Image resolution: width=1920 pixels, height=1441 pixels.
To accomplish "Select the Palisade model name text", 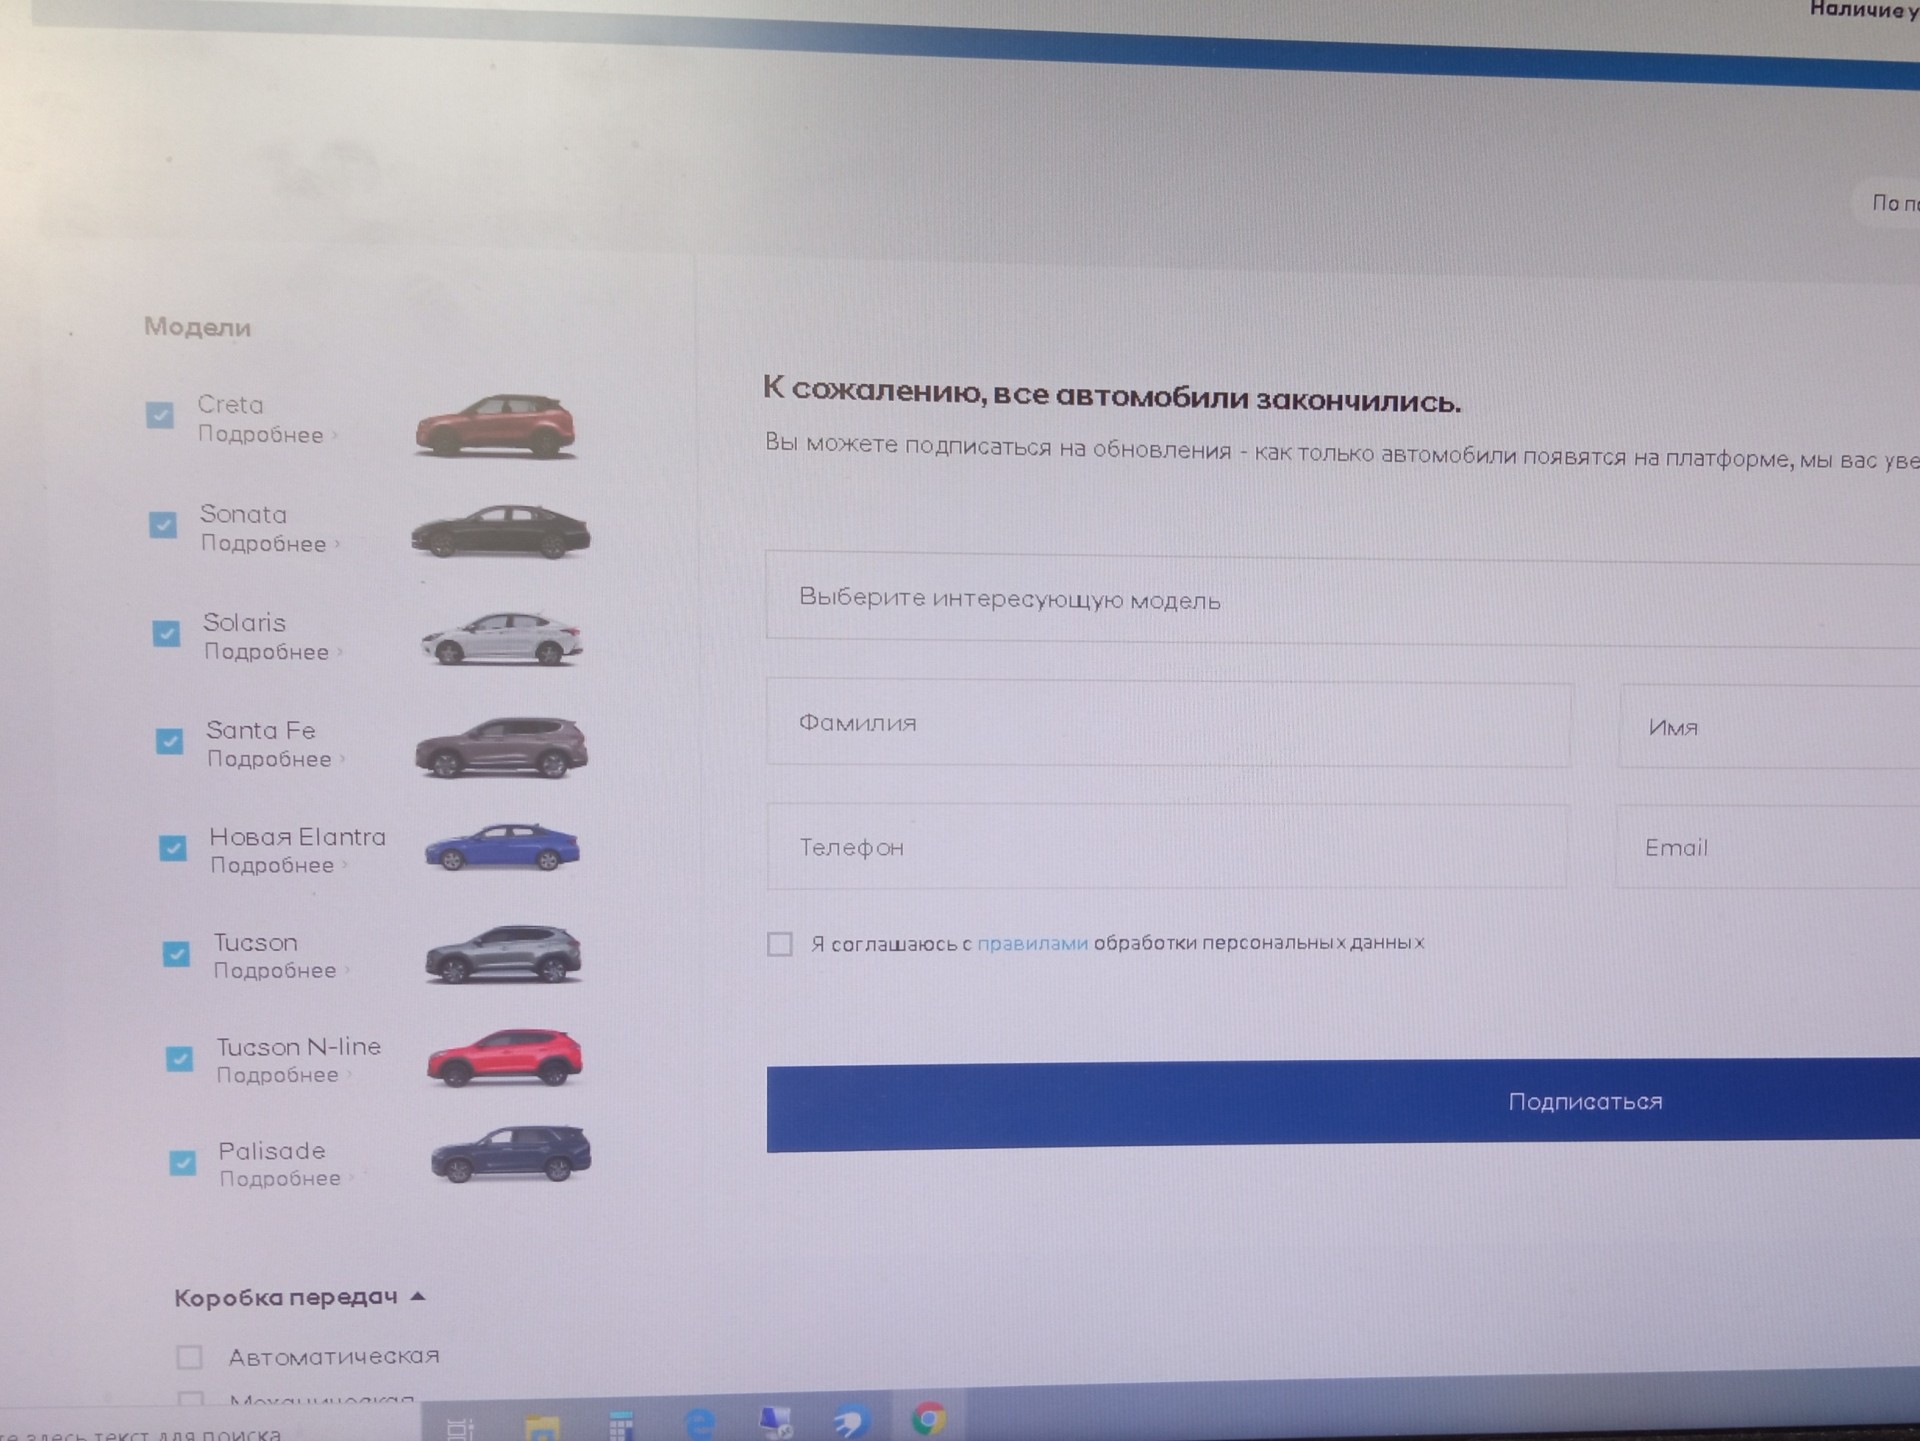I will pyautogui.click(x=272, y=1151).
